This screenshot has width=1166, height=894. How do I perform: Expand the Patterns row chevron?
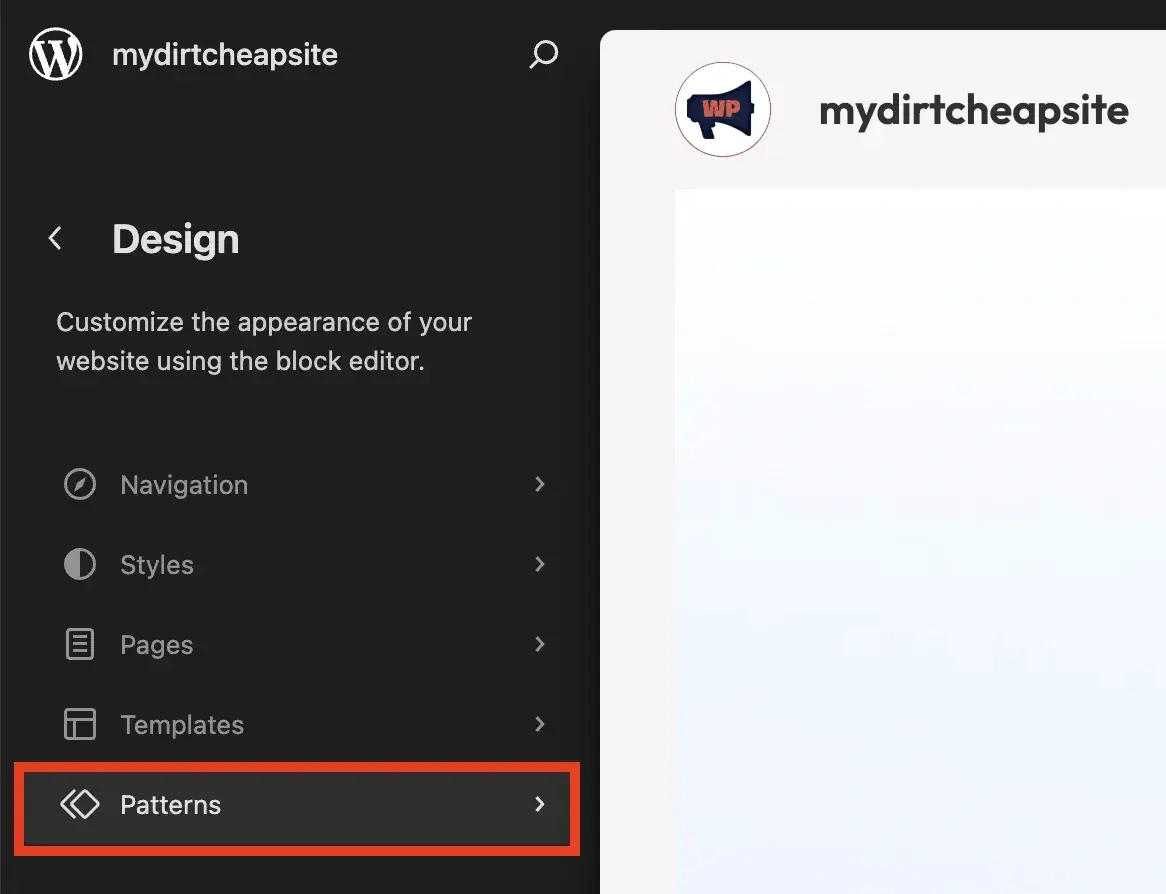tap(540, 805)
